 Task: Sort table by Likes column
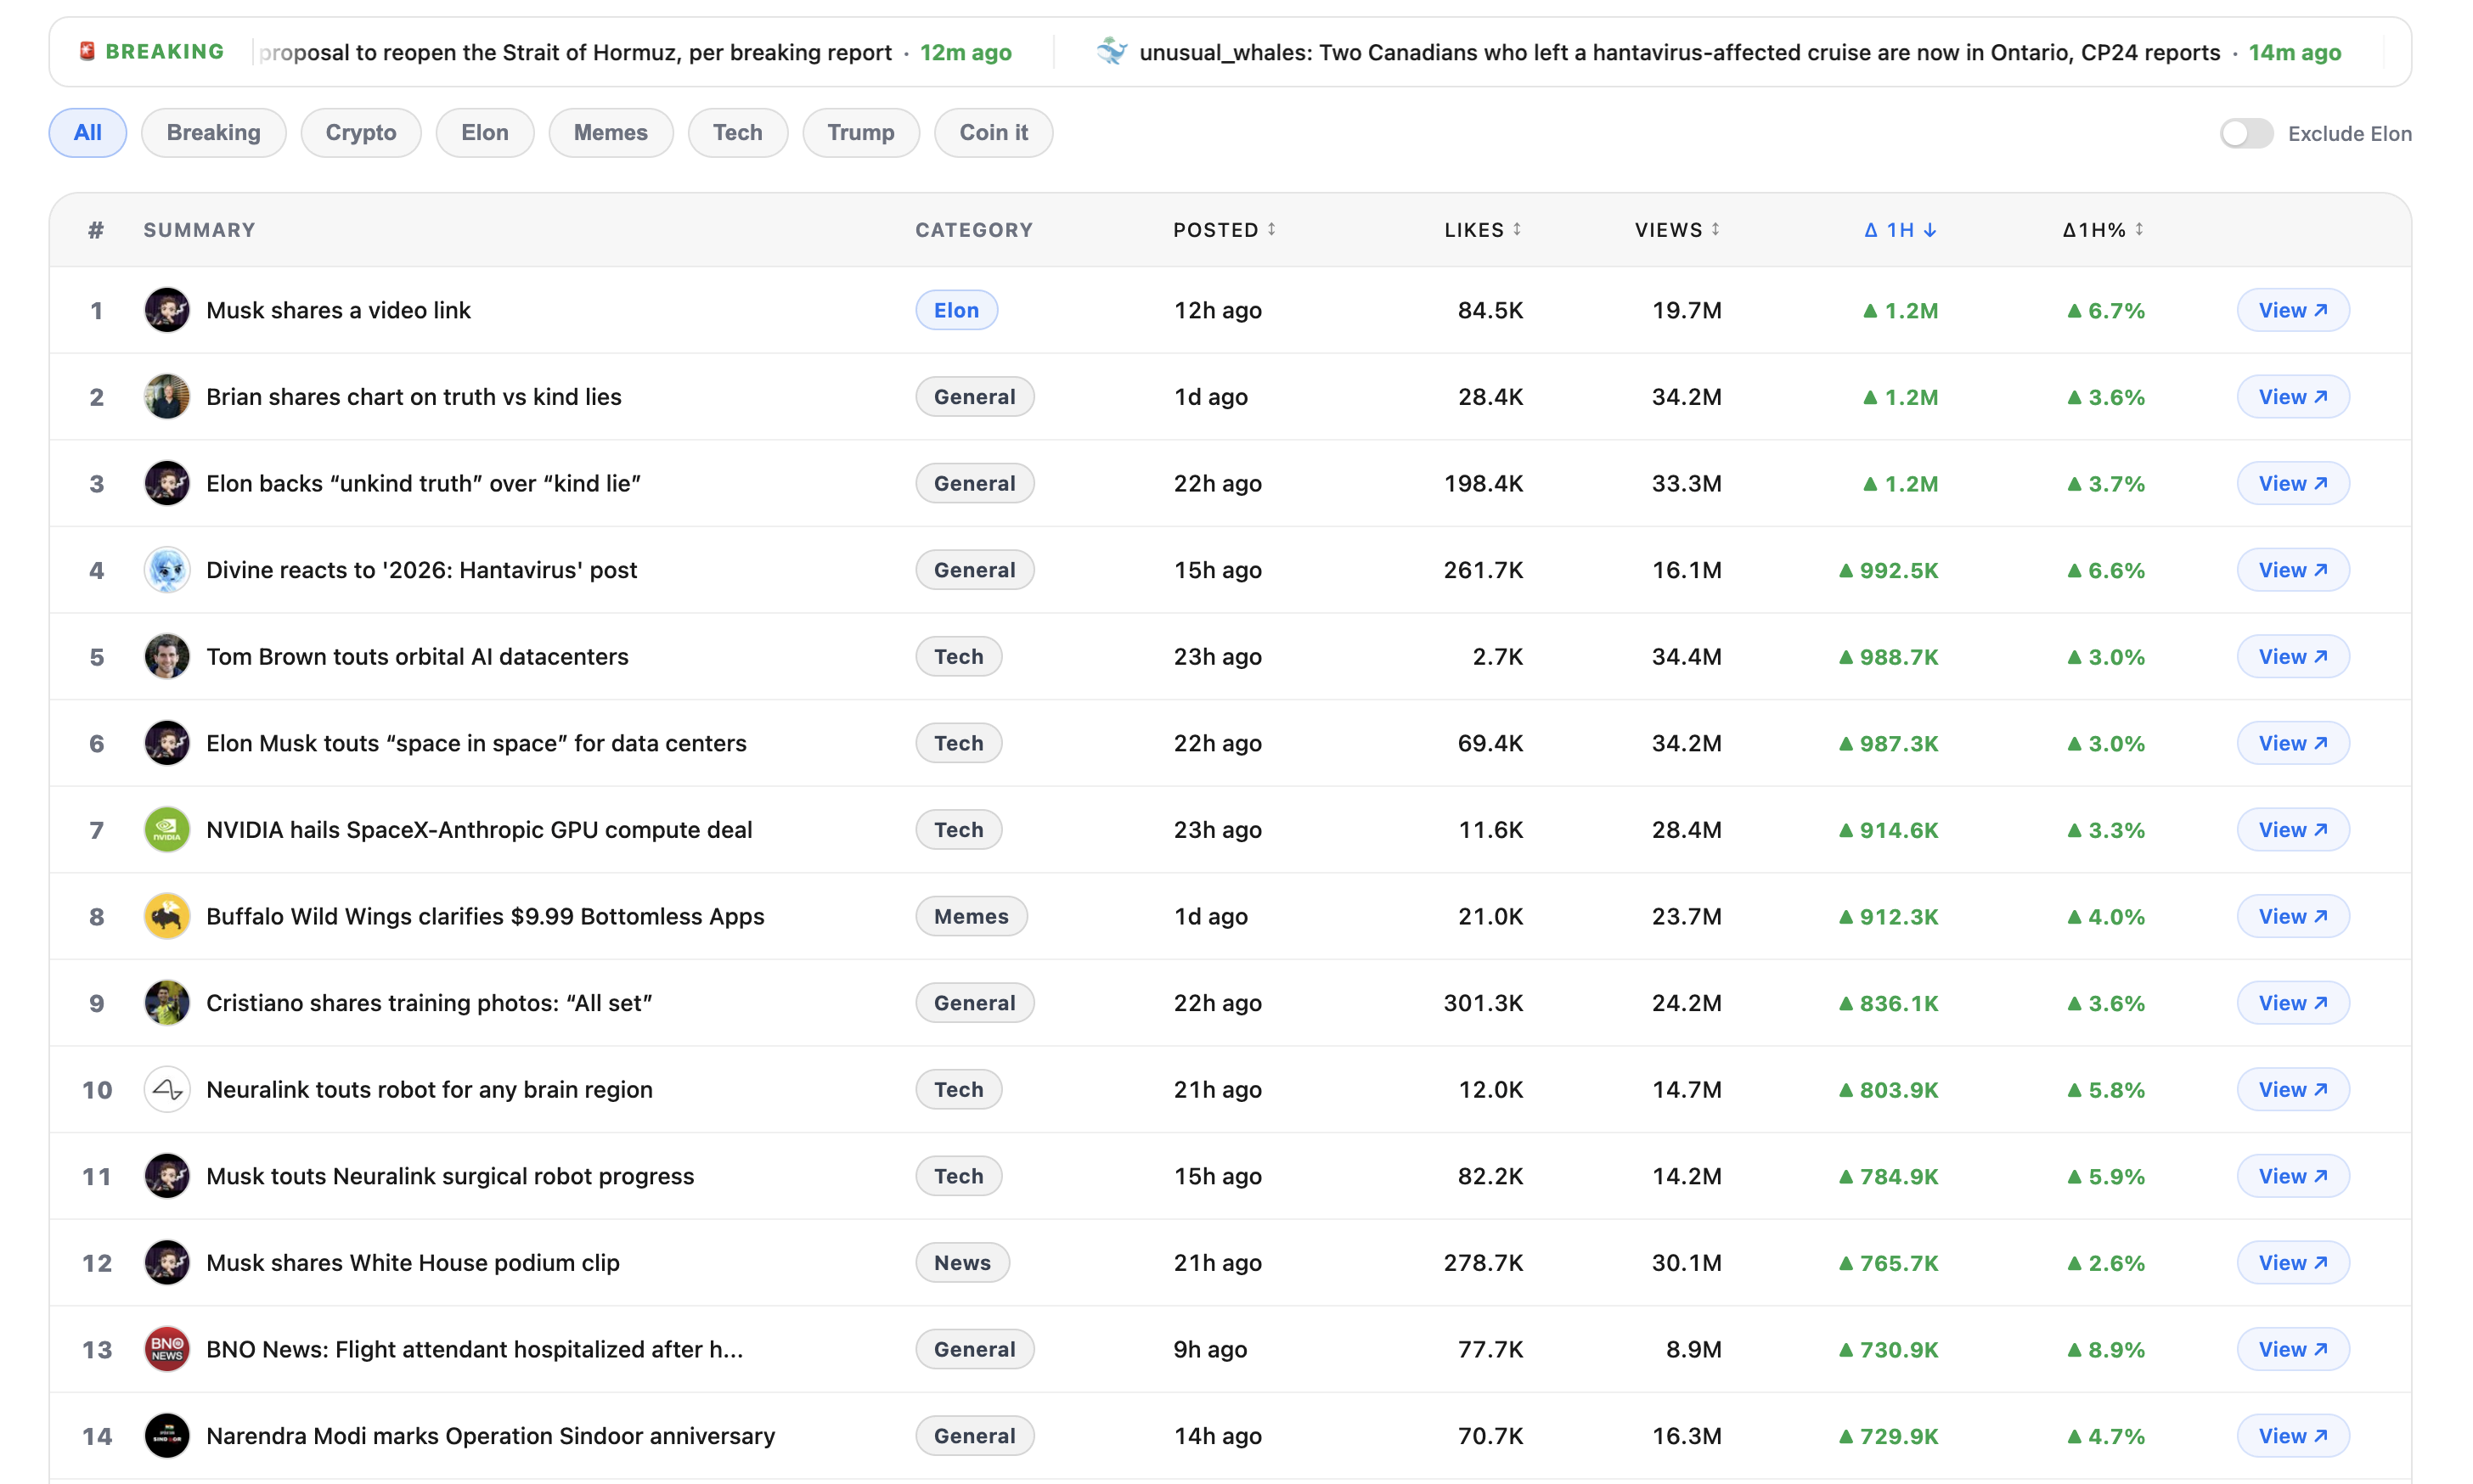(x=1483, y=230)
